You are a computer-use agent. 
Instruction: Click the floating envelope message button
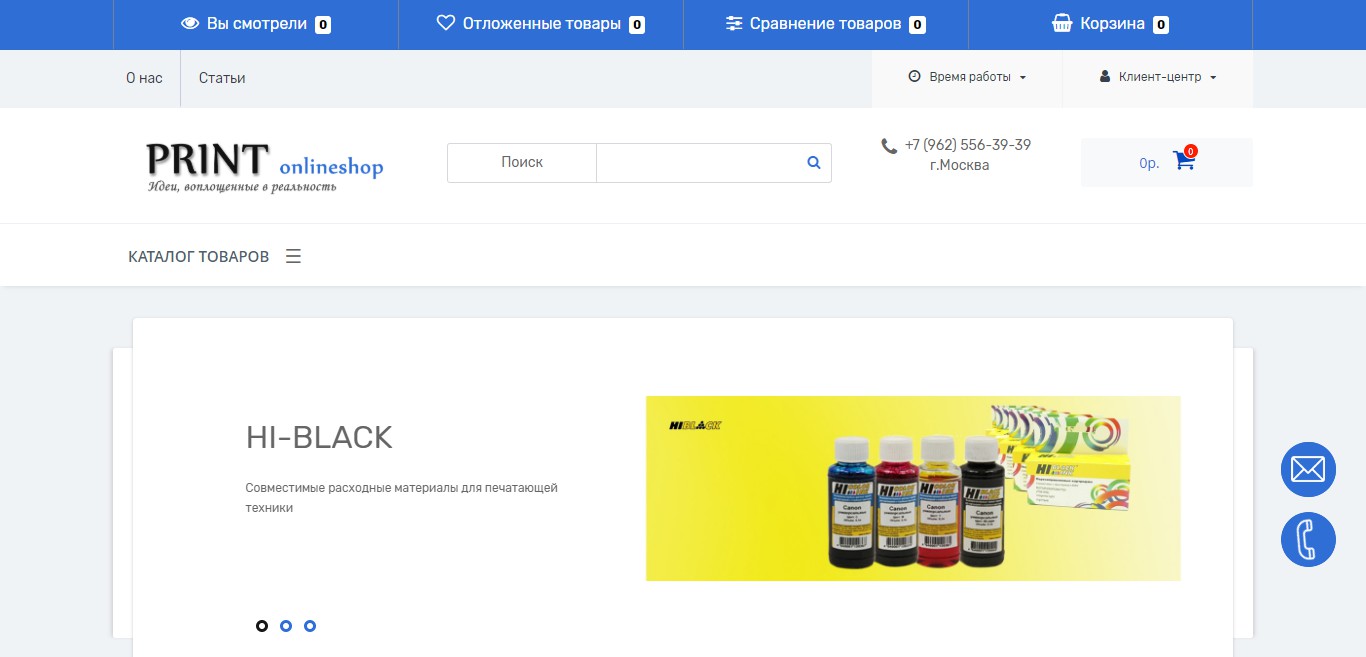(1308, 469)
